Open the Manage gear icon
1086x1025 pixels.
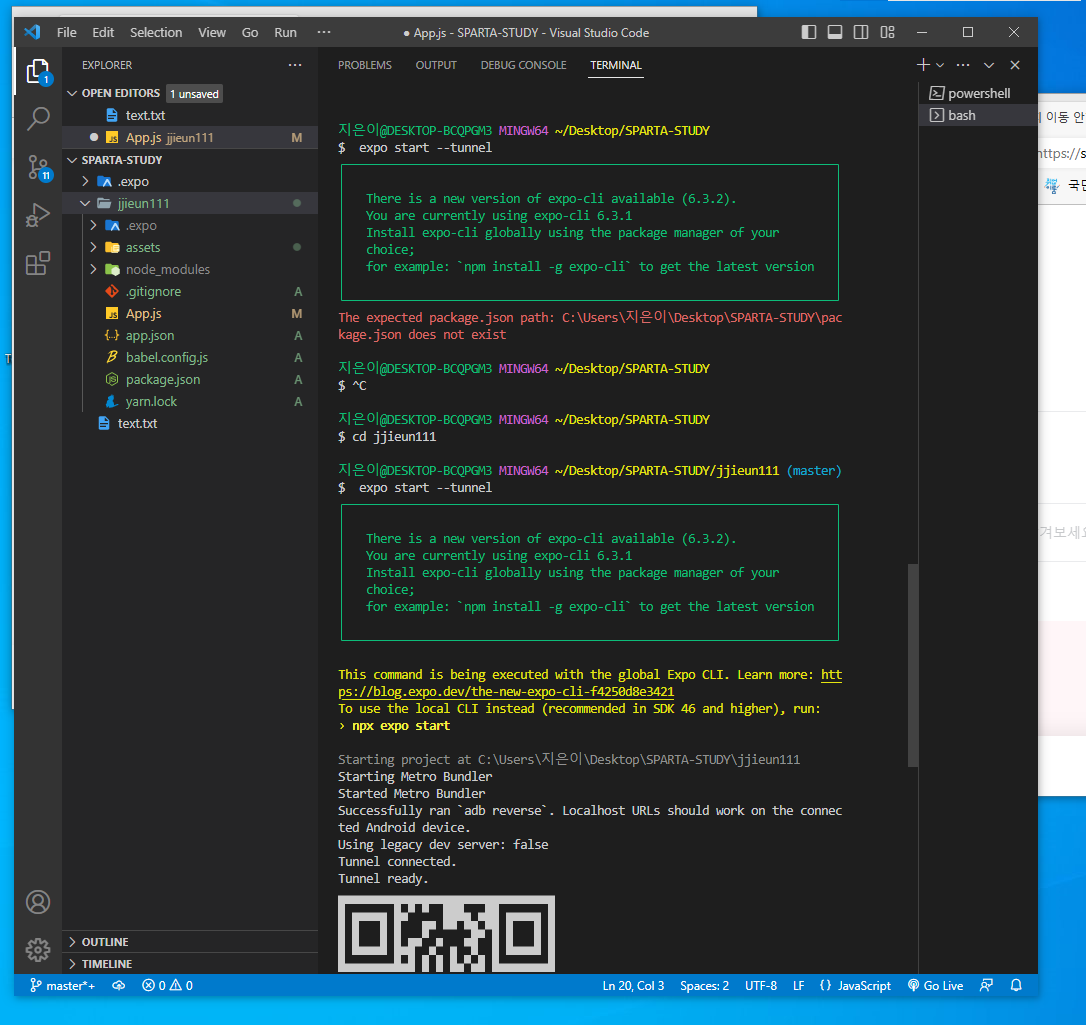coord(37,950)
